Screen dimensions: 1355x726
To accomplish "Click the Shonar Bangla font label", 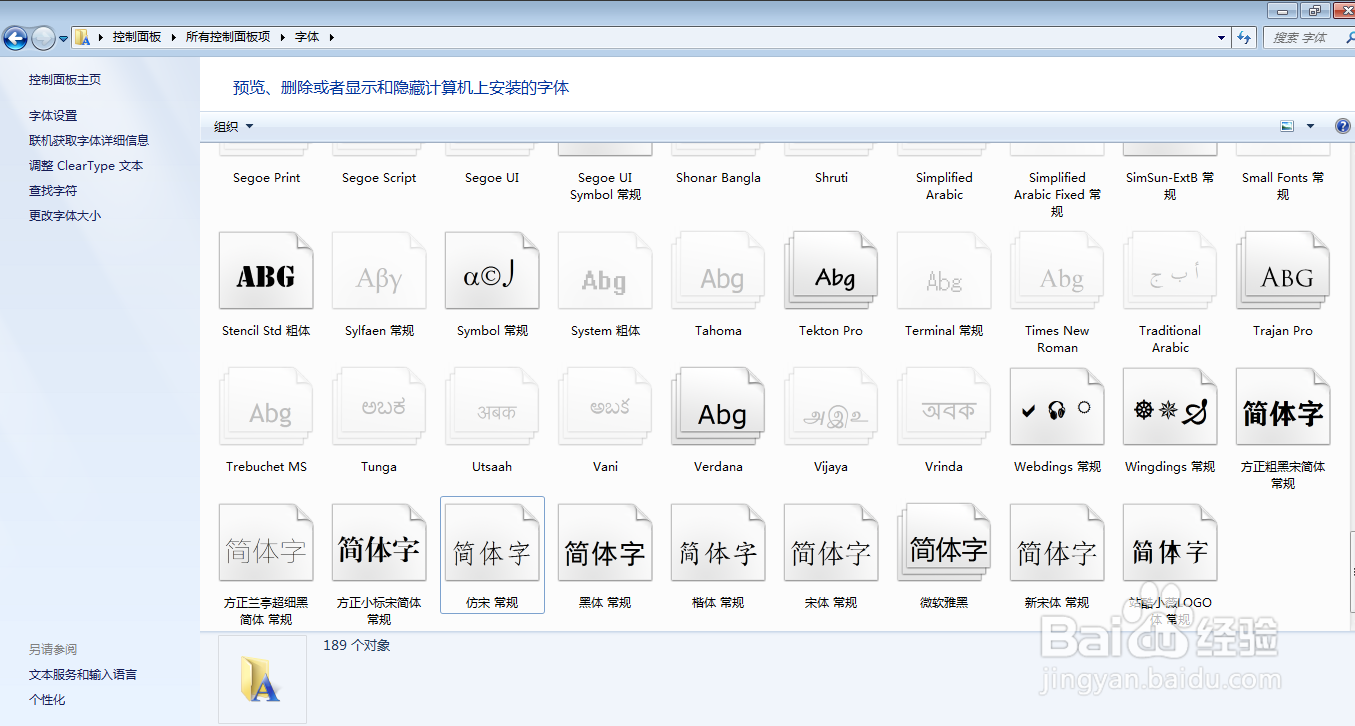I will click(x=718, y=178).
